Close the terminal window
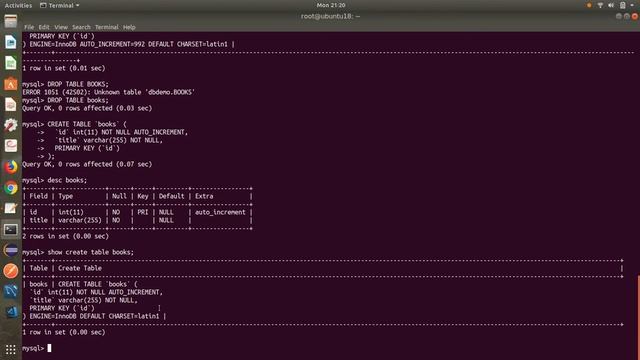This screenshot has height=360, width=640. tap(635, 16)
